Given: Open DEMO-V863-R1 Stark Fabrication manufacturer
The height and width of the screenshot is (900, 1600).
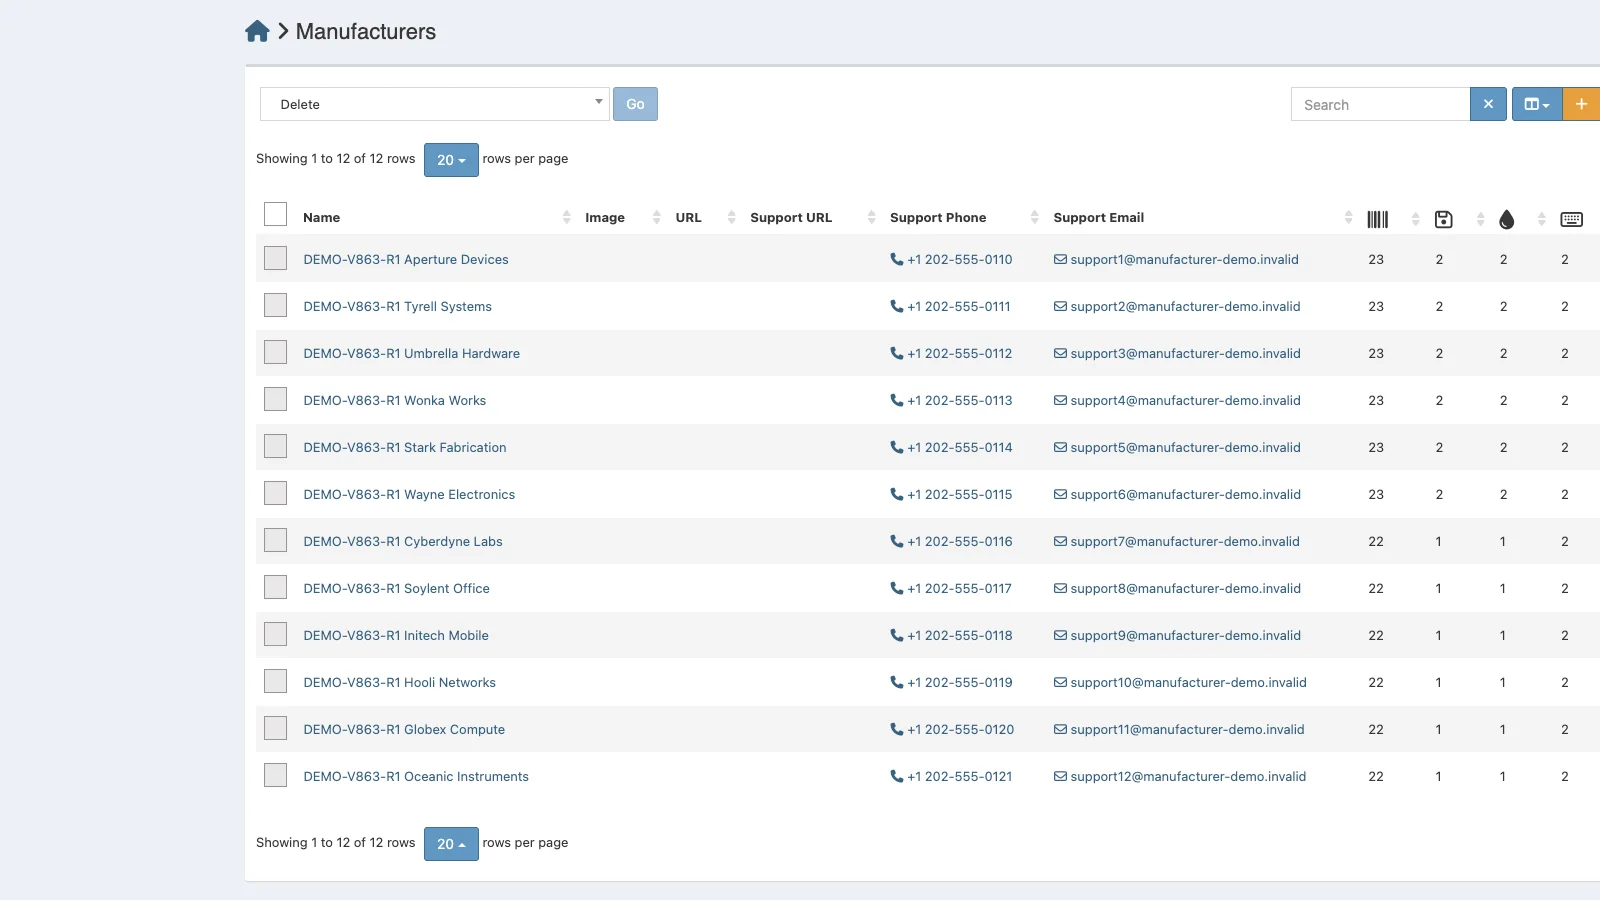Looking at the screenshot, I should [x=405, y=447].
